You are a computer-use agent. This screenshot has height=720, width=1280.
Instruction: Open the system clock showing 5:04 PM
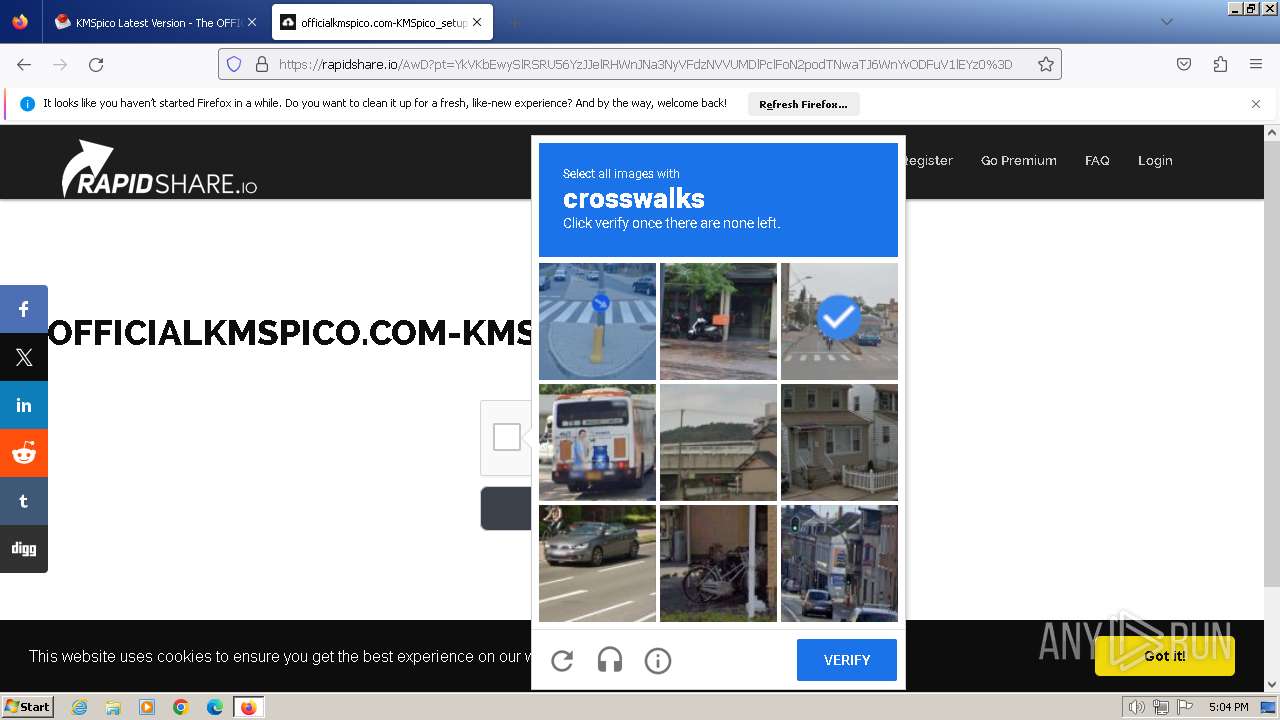1228,707
